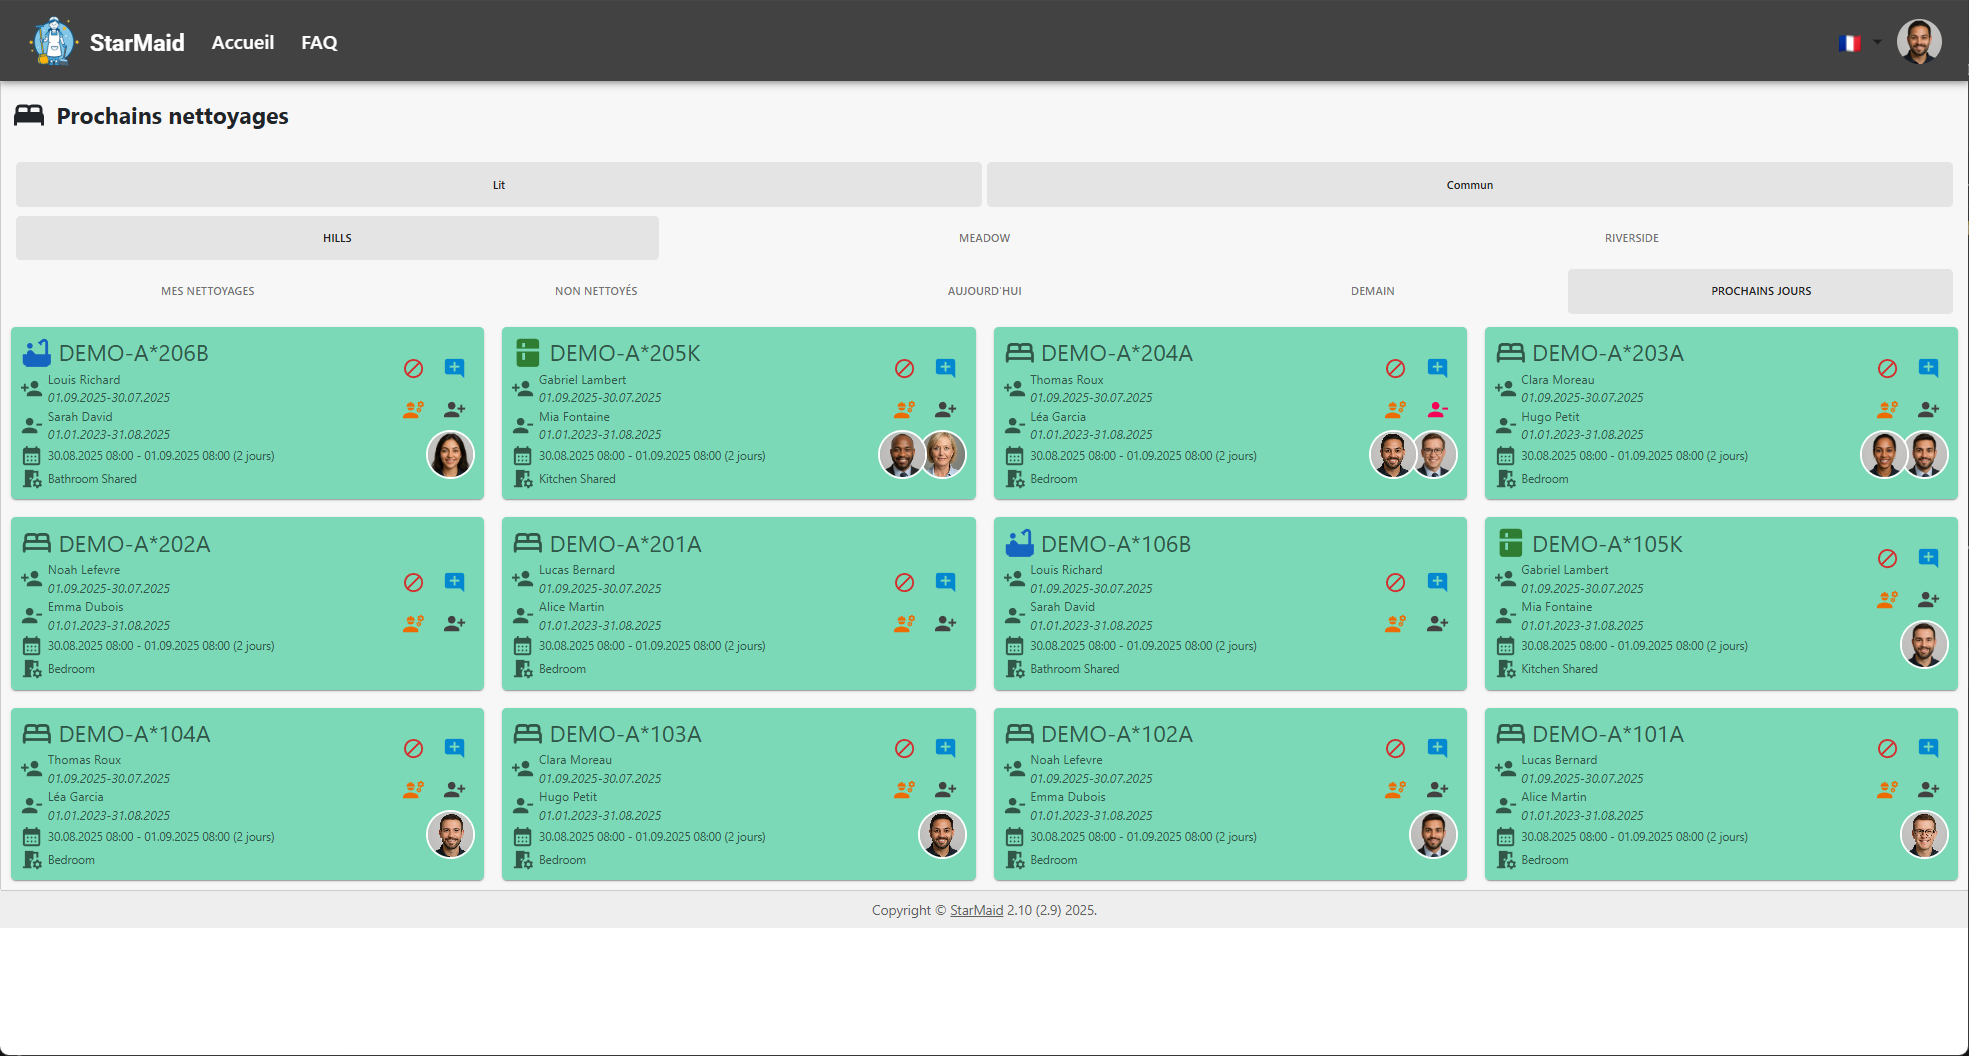Click the fridge icon on DEMO-A*205K
The height and width of the screenshot is (1056, 1969).
point(527,353)
